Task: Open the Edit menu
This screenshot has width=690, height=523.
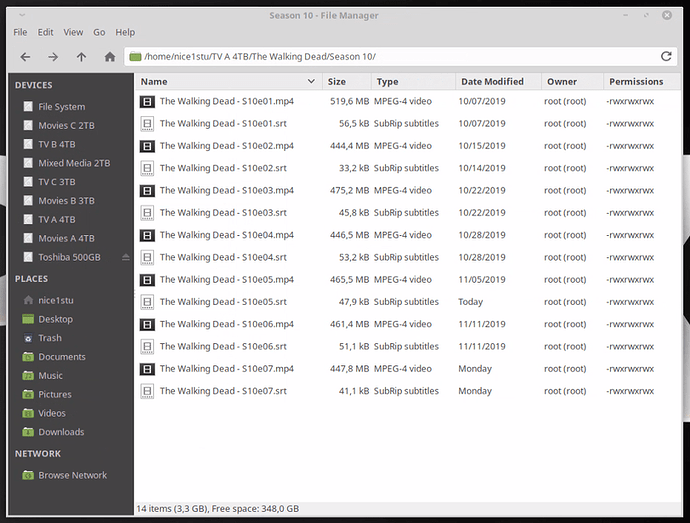Action: pyautogui.click(x=45, y=32)
